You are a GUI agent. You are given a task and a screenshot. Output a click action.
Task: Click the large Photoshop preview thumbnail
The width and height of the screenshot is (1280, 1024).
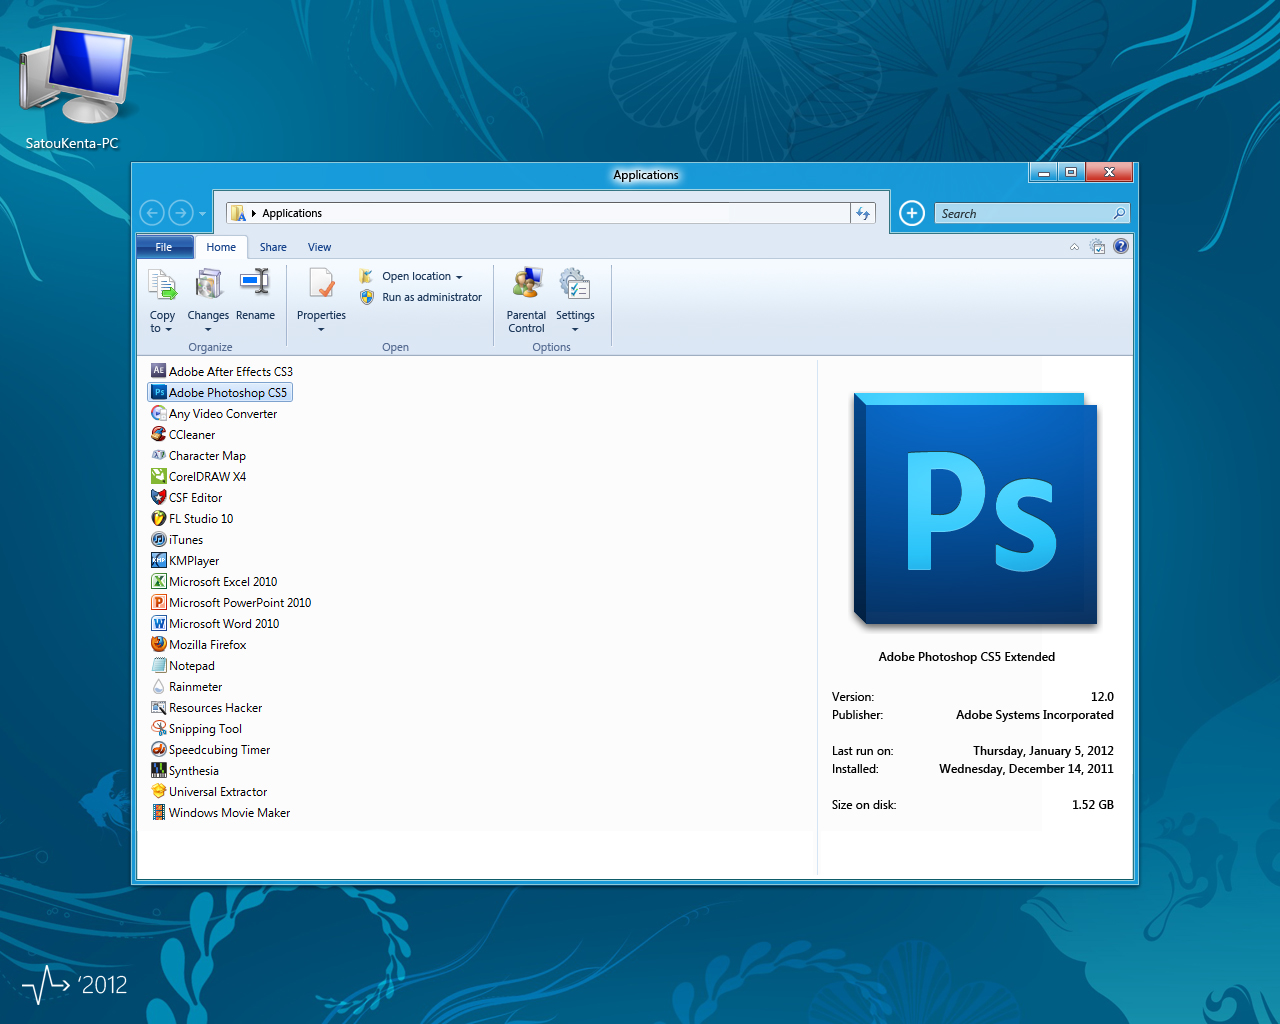pos(975,509)
